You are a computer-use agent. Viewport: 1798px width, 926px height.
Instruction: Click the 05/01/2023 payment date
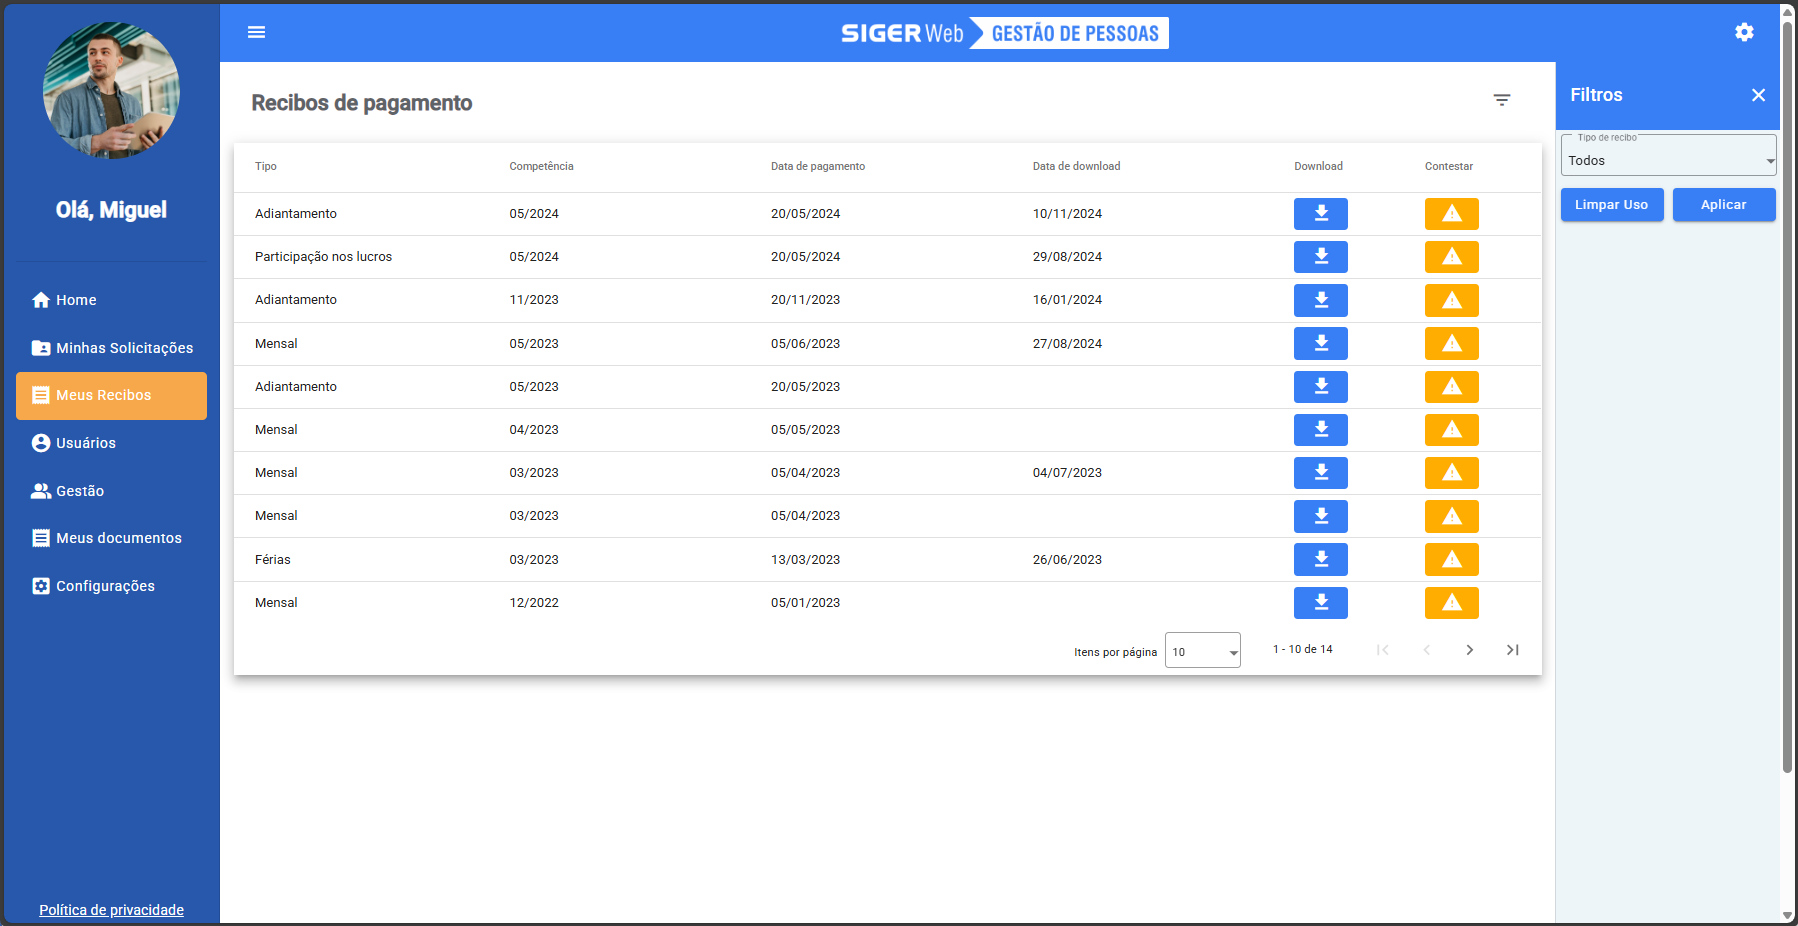point(805,603)
